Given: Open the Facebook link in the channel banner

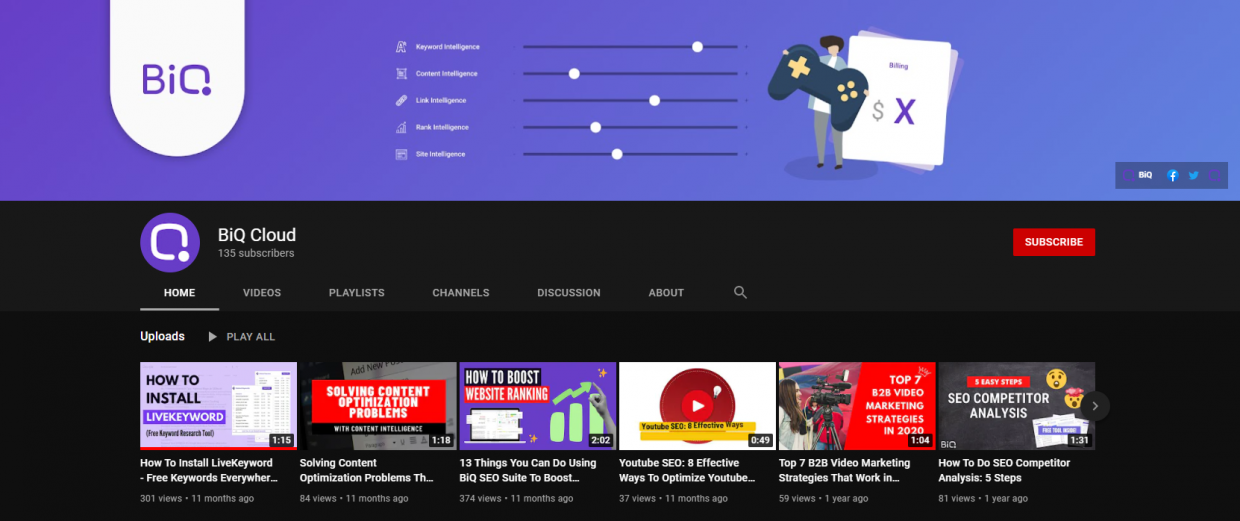Looking at the screenshot, I should click(x=1173, y=175).
